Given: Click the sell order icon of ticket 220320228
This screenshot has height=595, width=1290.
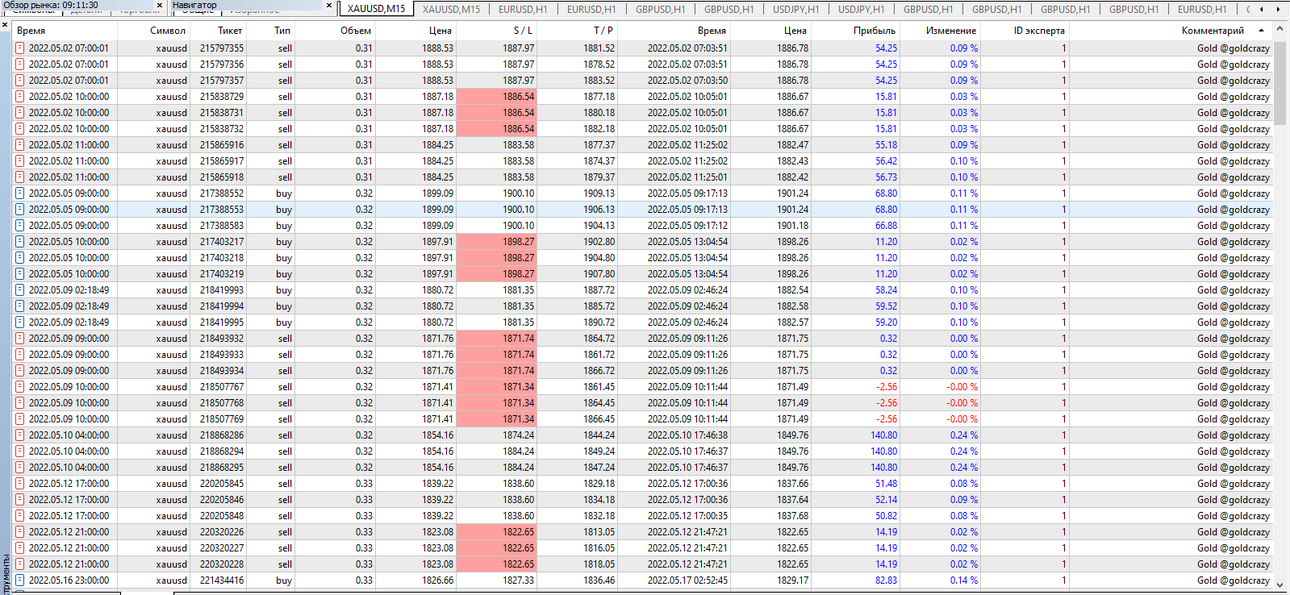Looking at the screenshot, I should coord(20,564).
